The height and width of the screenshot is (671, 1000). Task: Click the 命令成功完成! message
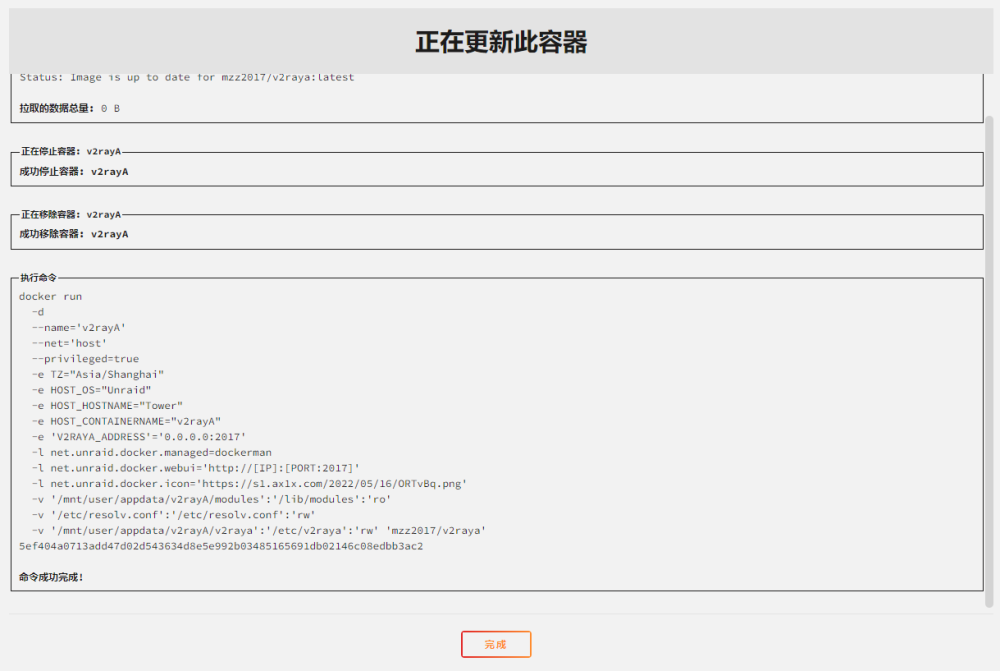51,577
